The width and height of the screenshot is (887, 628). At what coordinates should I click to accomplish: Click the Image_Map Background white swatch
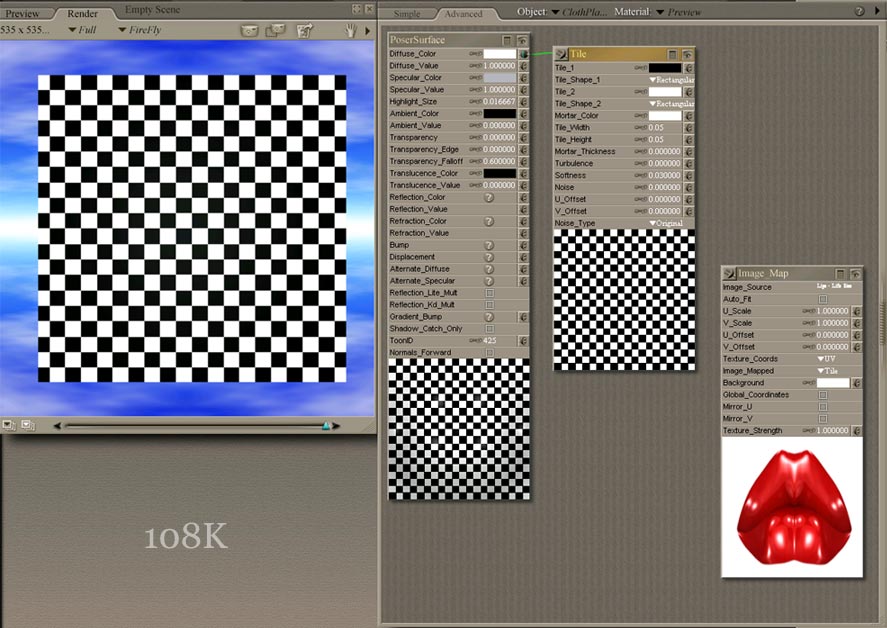[x=833, y=383]
